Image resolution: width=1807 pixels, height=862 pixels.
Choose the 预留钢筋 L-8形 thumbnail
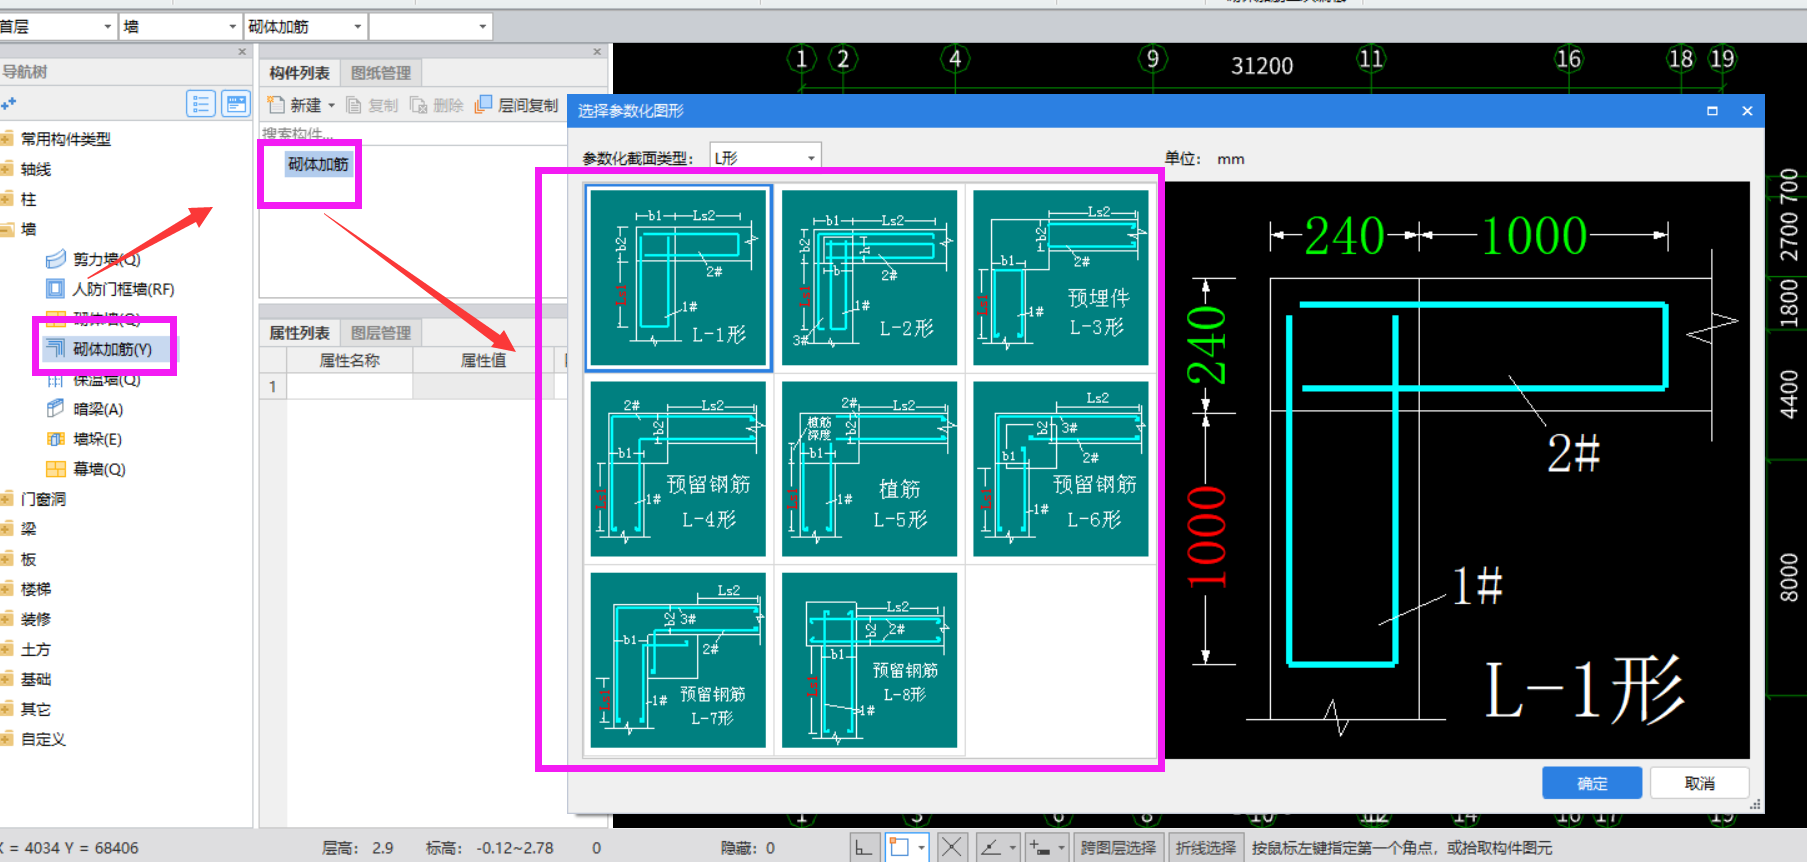pos(869,660)
